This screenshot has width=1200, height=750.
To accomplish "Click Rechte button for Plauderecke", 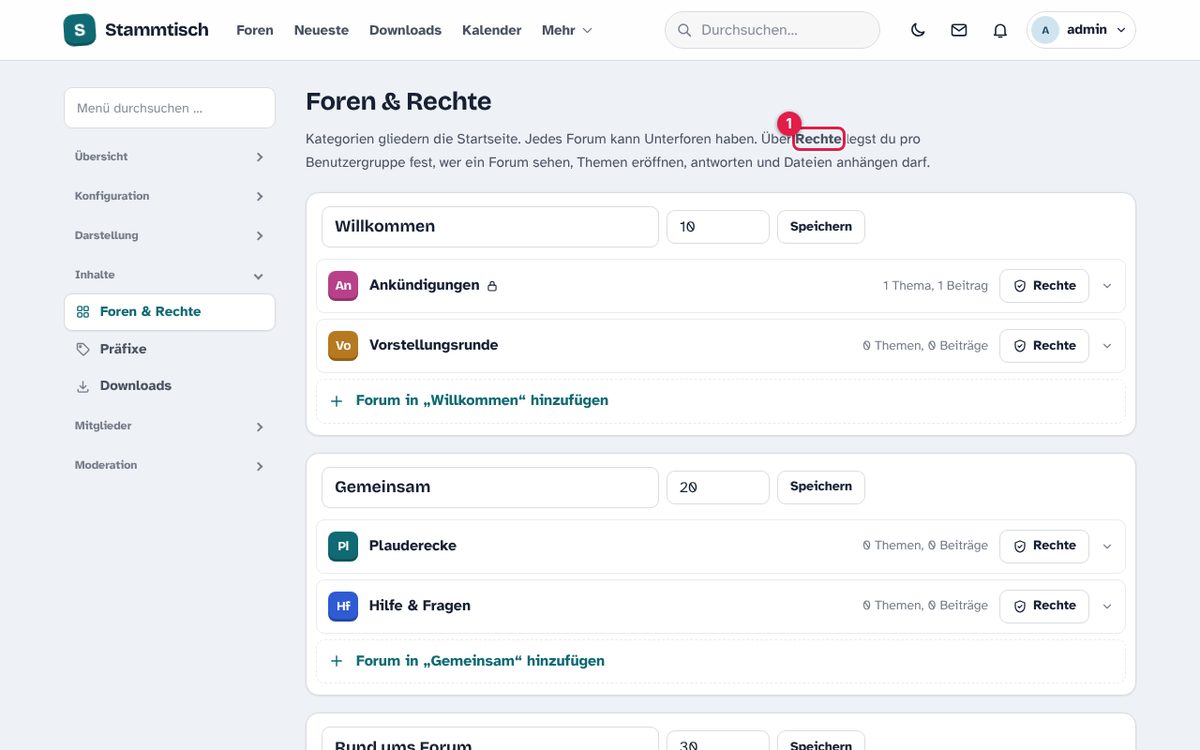I will [x=1044, y=546].
